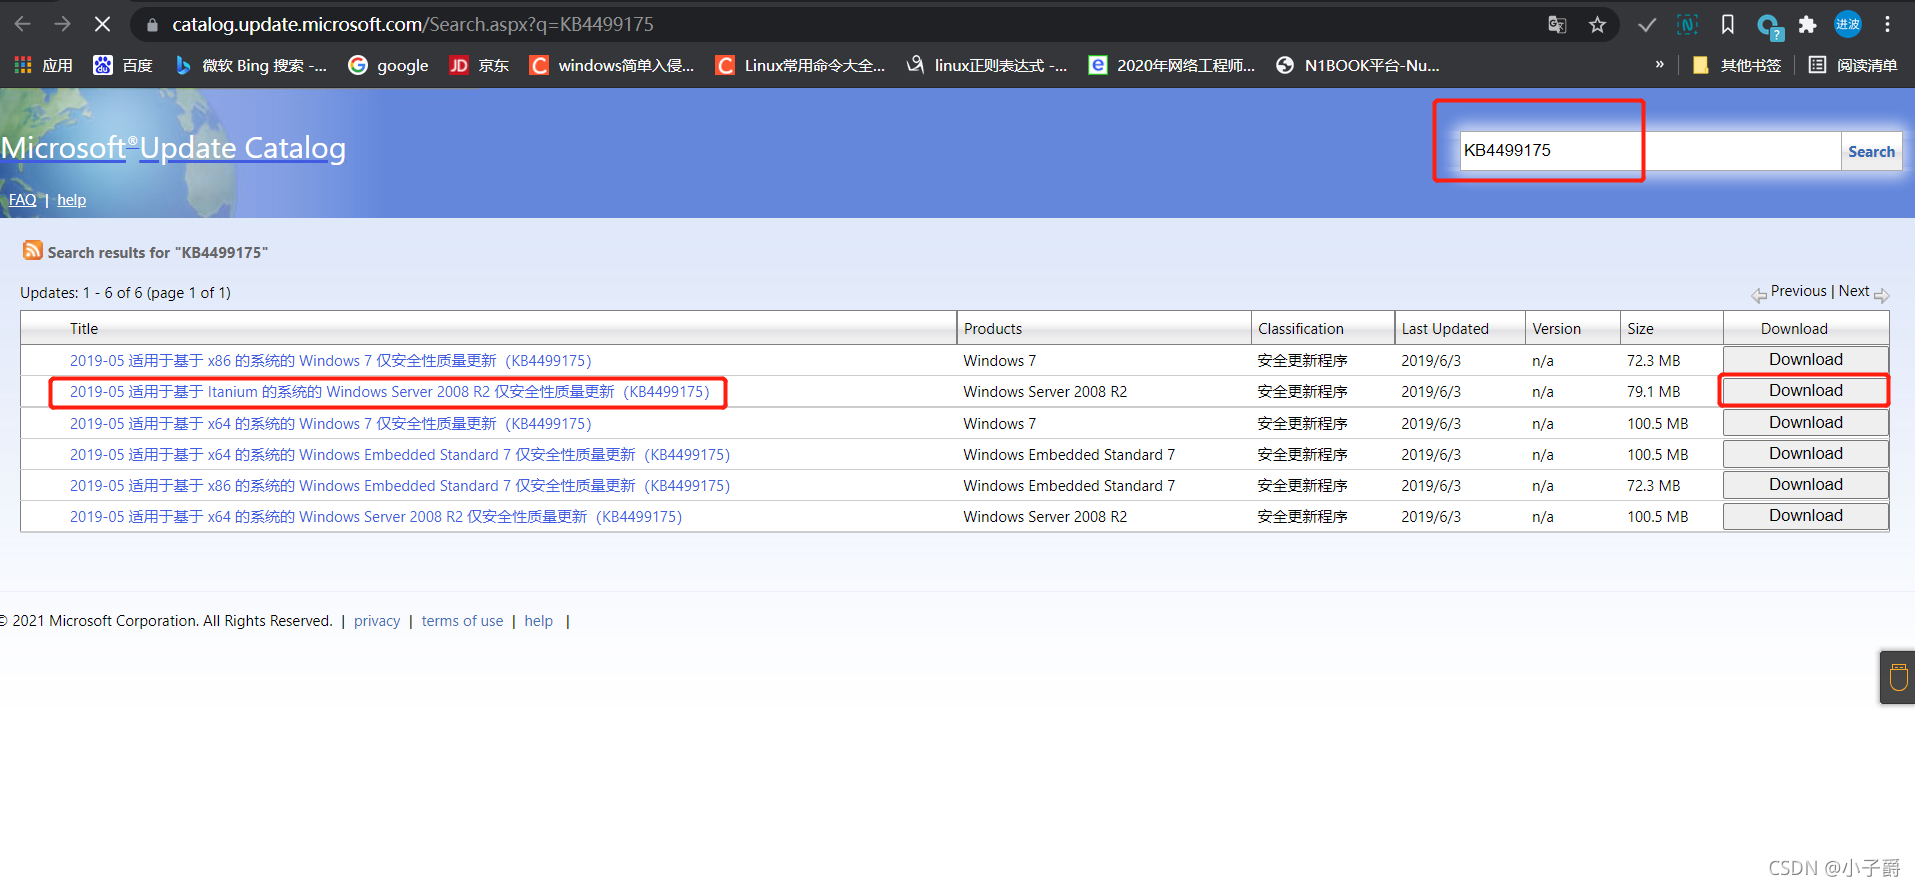Click the floating side widget icon

[x=1898, y=677]
